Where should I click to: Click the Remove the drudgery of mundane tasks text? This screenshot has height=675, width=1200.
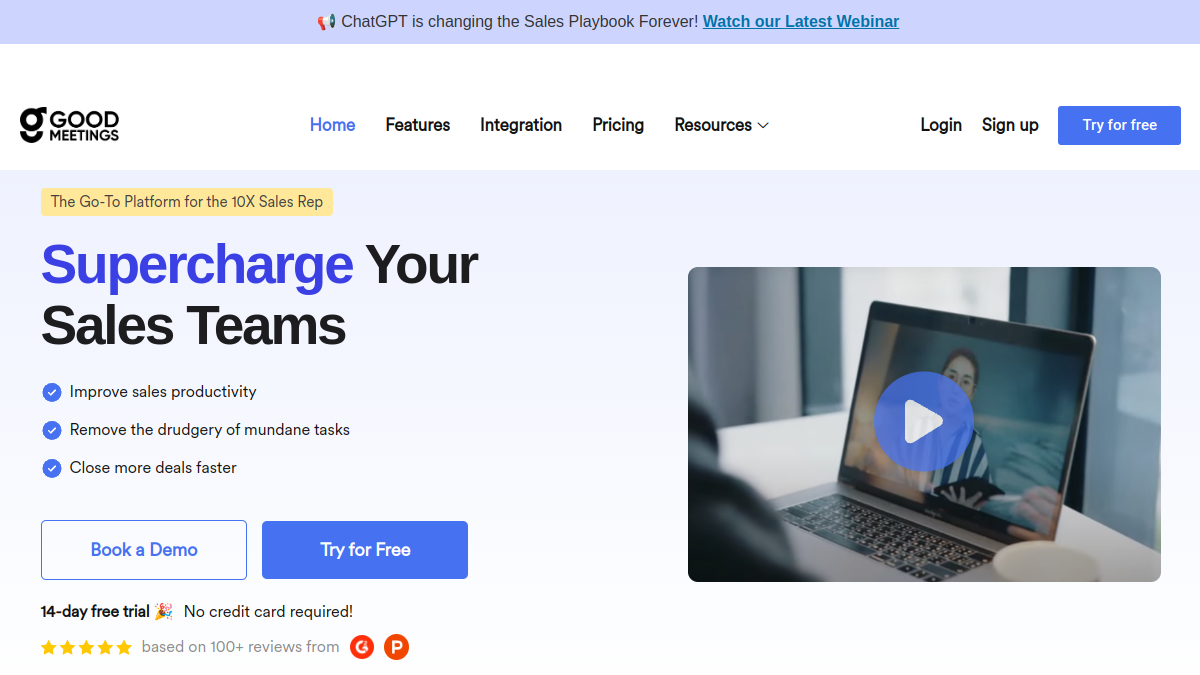(x=210, y=430)
